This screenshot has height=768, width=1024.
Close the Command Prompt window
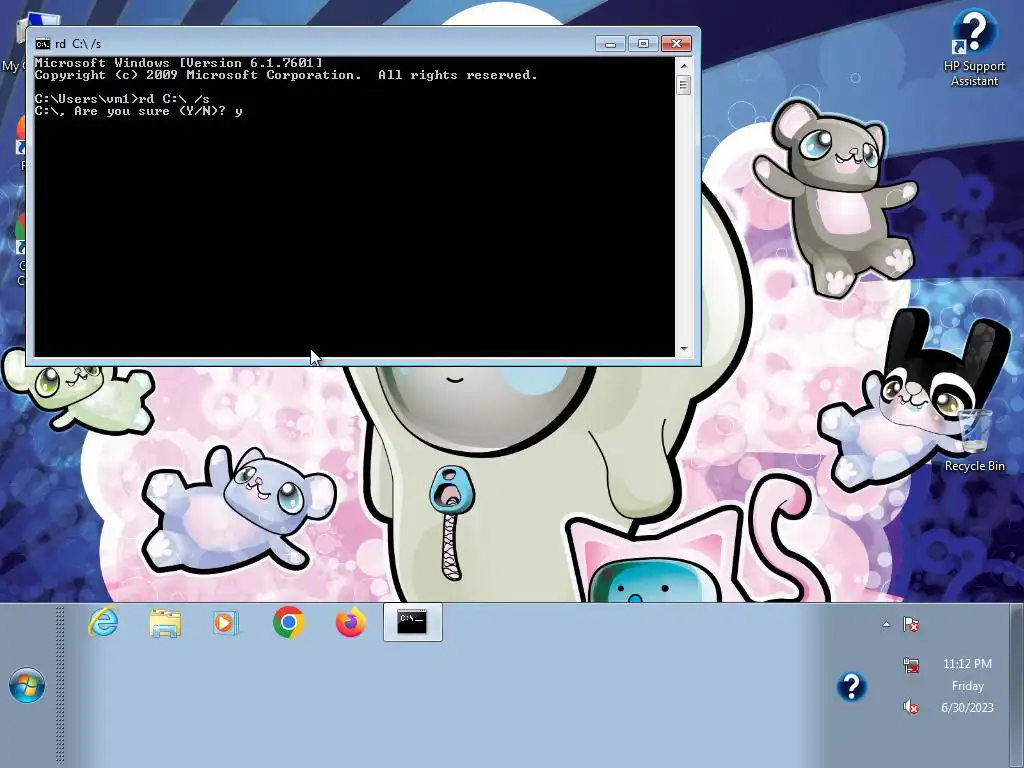point(677,44)
